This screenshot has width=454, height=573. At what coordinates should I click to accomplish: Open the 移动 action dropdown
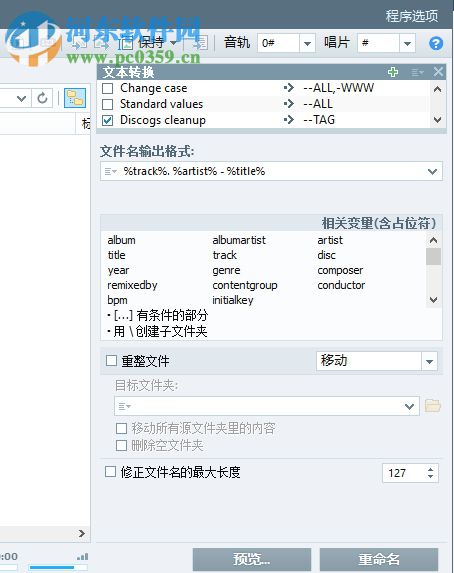(x=429, y=361)
